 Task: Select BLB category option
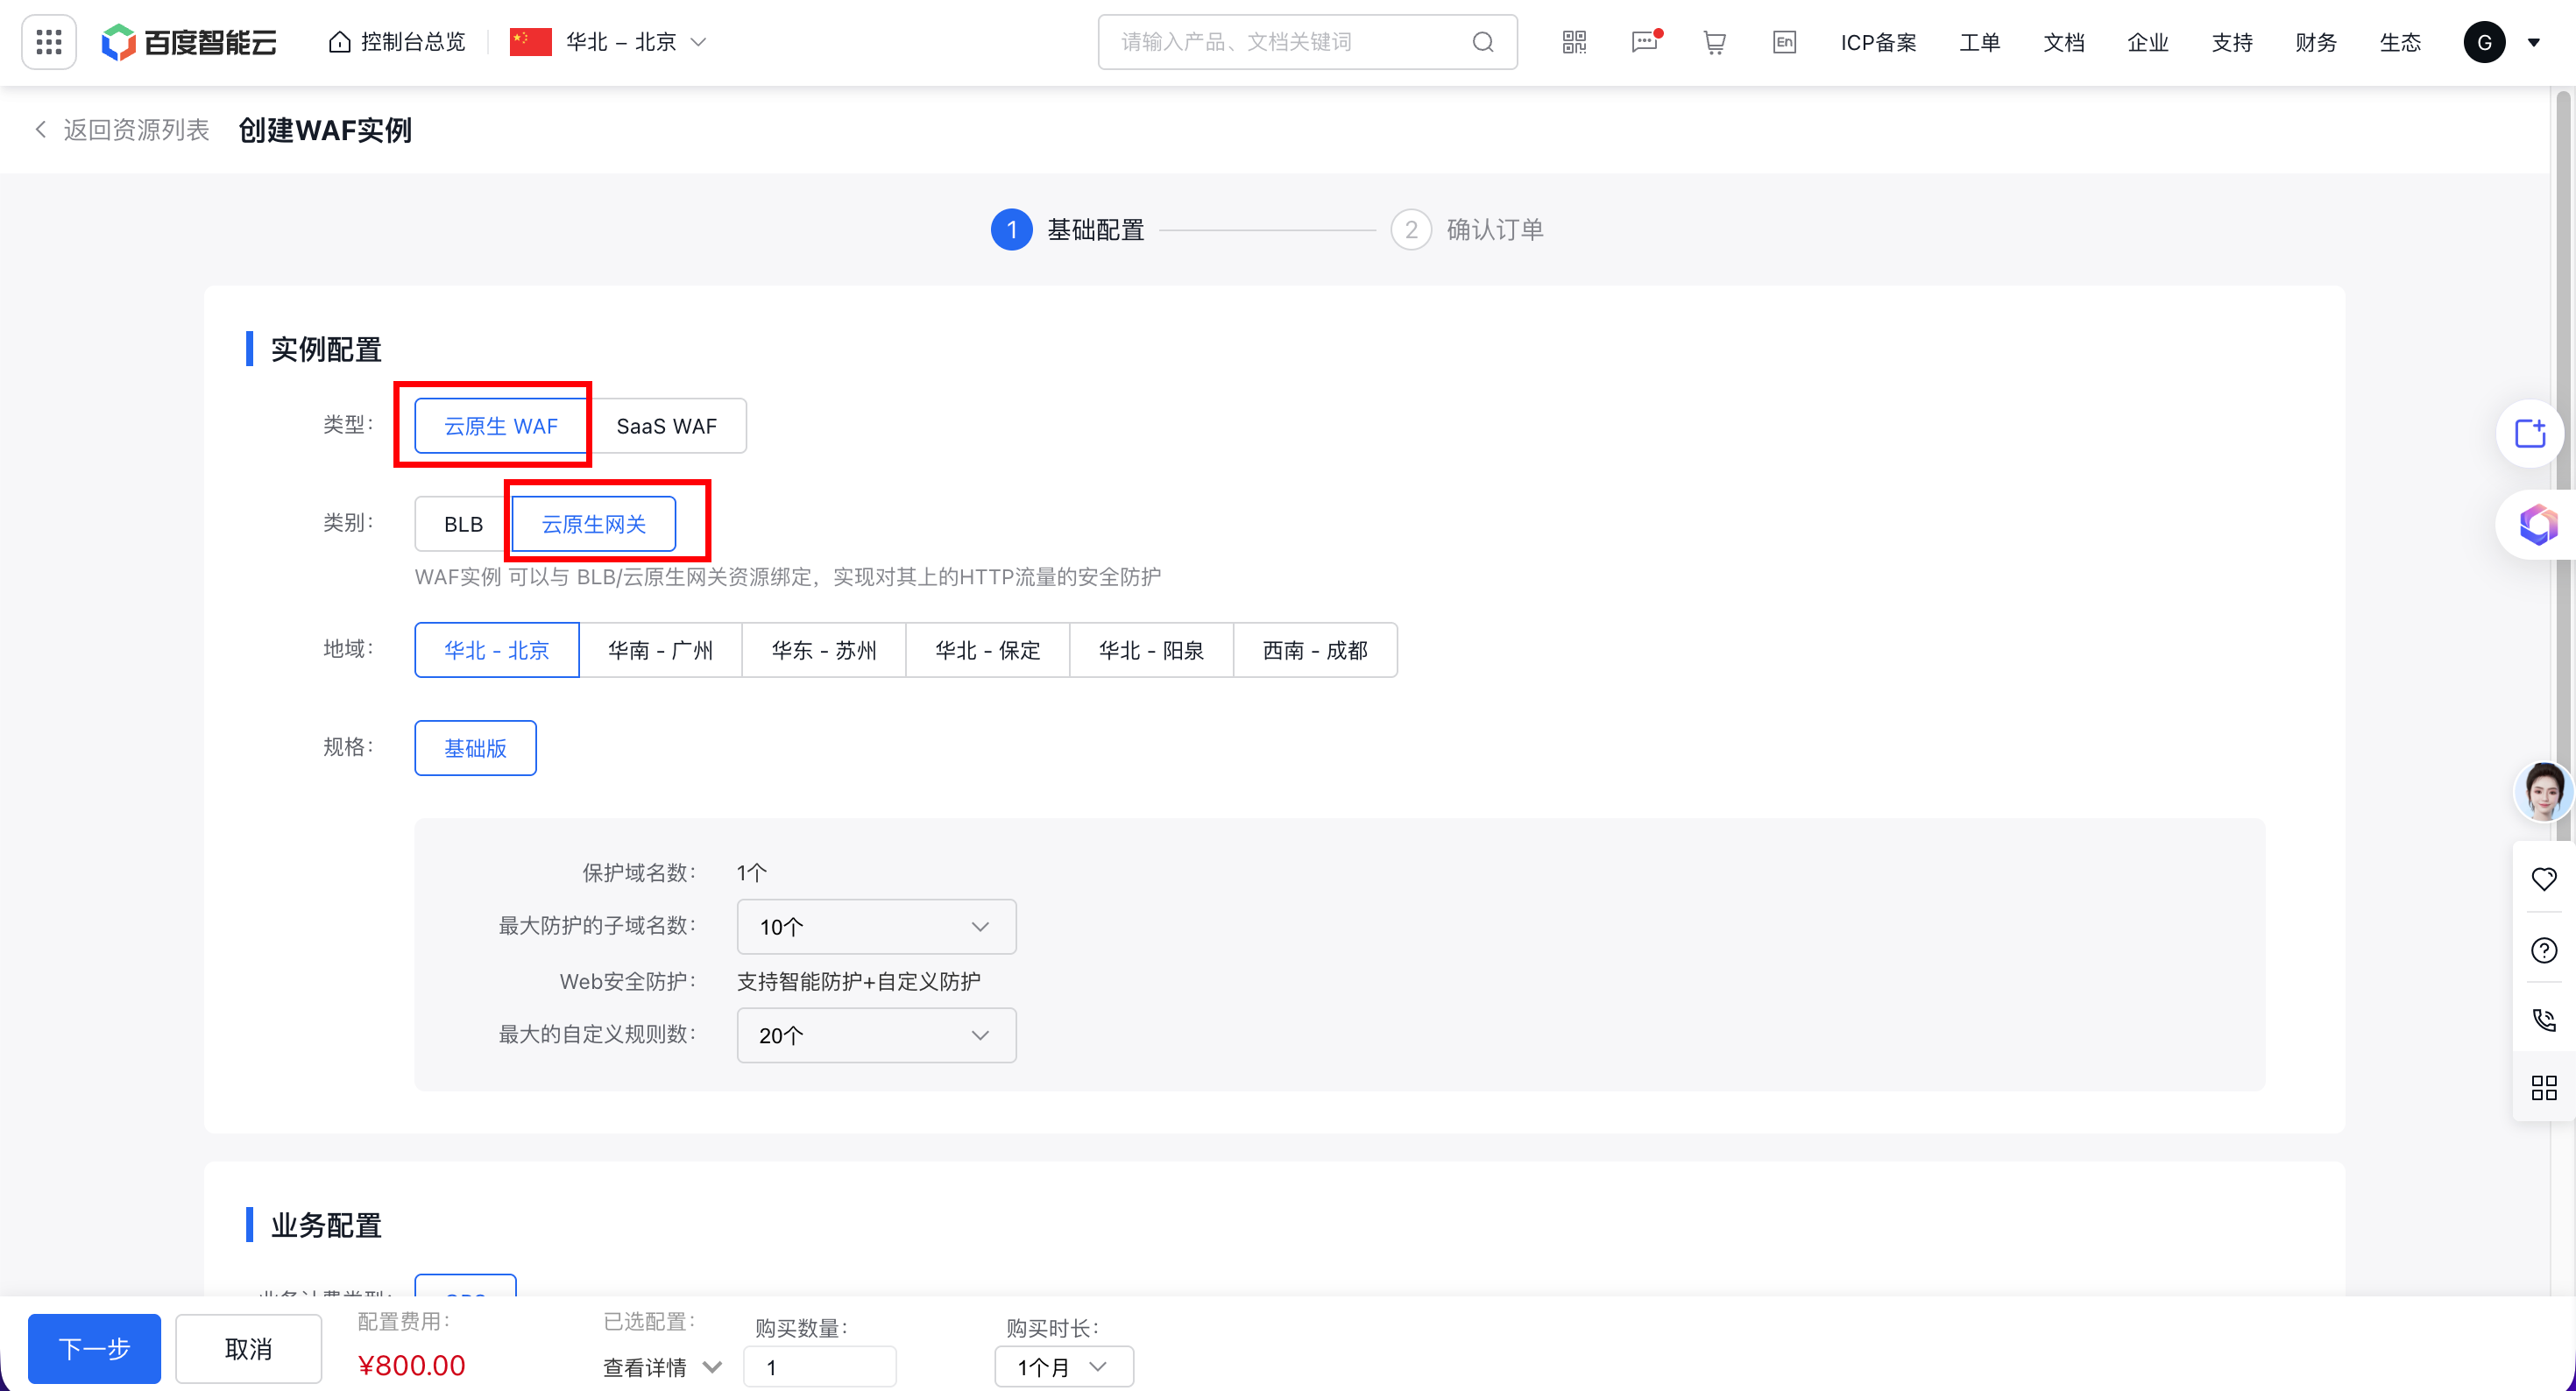click(x=463, y=524)
